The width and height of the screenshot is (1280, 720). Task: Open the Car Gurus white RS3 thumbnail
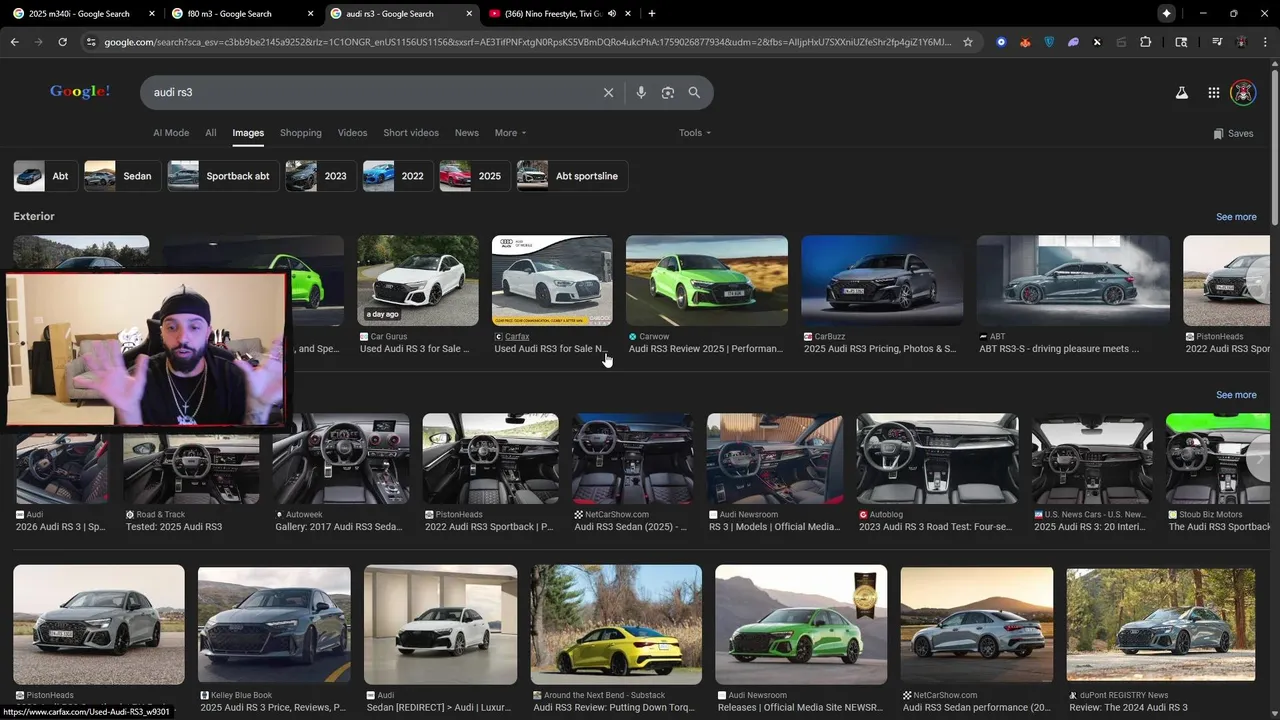point(417,280)
